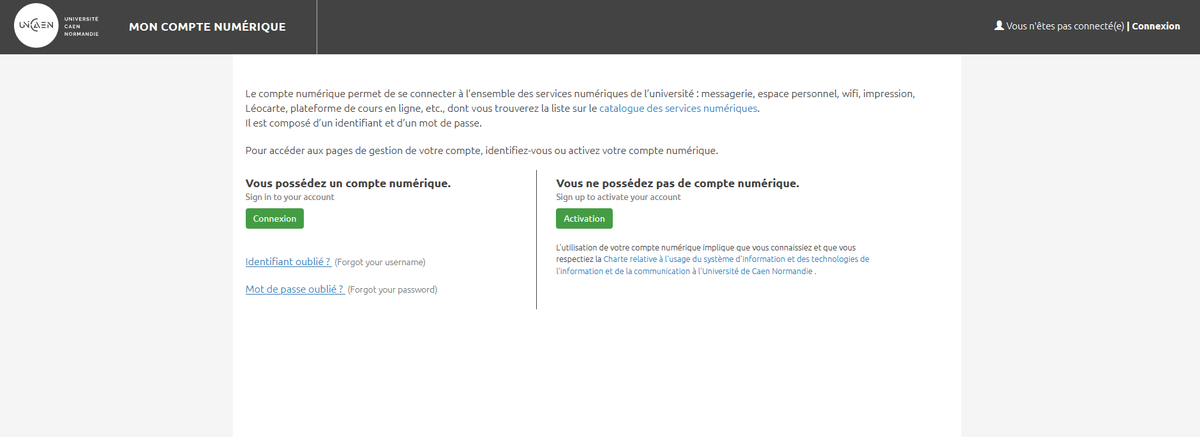This screenshot has height=437, width=1200.
Task: Click the "Vous n'êtes pas connecté(e)" status text
Action: [x=1065, y=26]
